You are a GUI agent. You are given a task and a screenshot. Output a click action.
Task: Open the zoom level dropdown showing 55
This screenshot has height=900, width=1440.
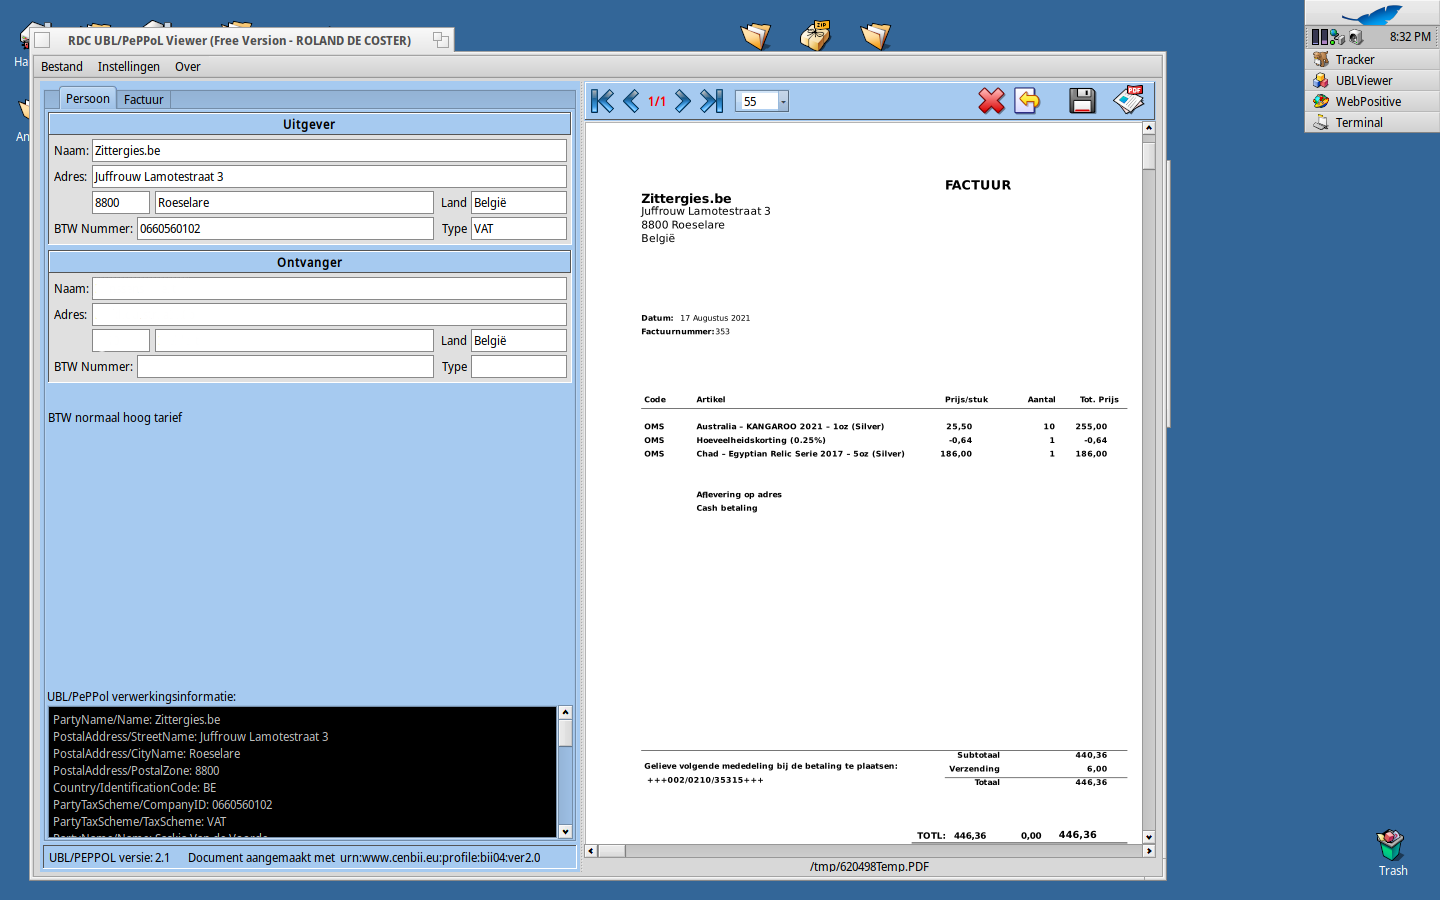point(783,101)
